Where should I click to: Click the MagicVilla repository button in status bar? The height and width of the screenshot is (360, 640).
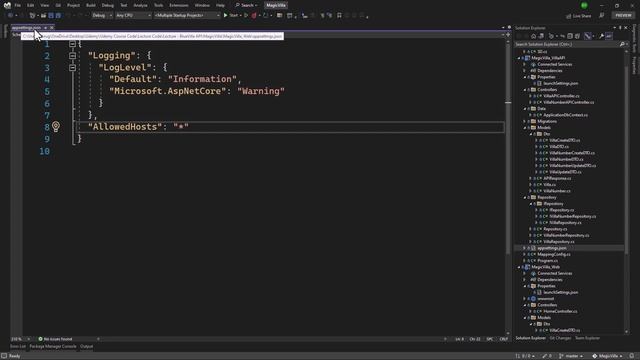(607, 356)
